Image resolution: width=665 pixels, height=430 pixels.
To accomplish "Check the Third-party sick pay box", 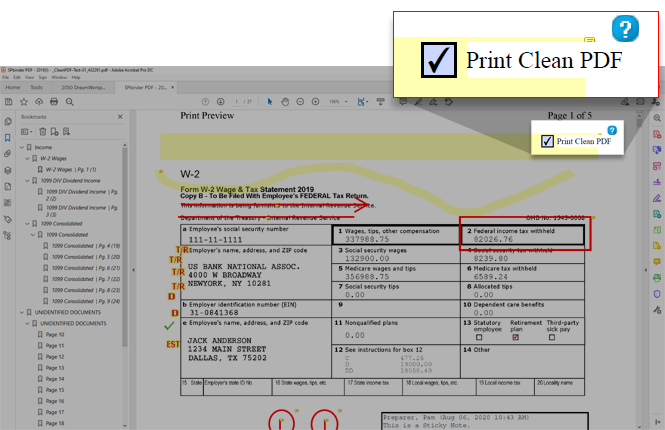I will pyautogui.click(x=552, y=338).
